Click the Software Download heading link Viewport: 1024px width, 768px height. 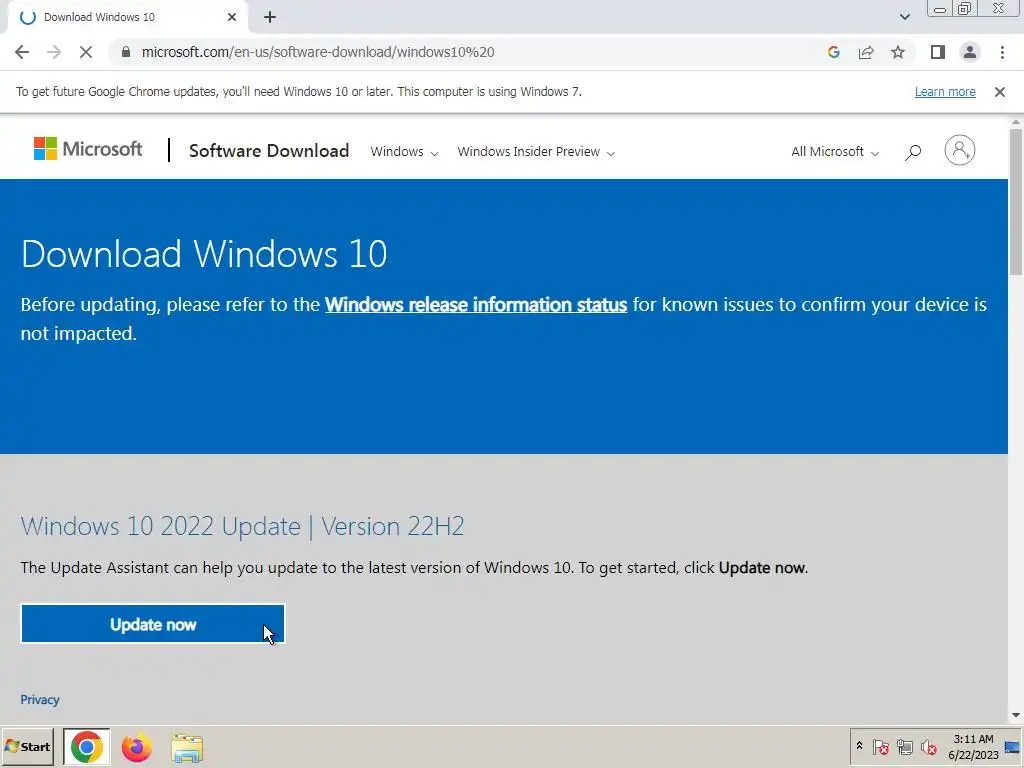[x=269, y=151]
